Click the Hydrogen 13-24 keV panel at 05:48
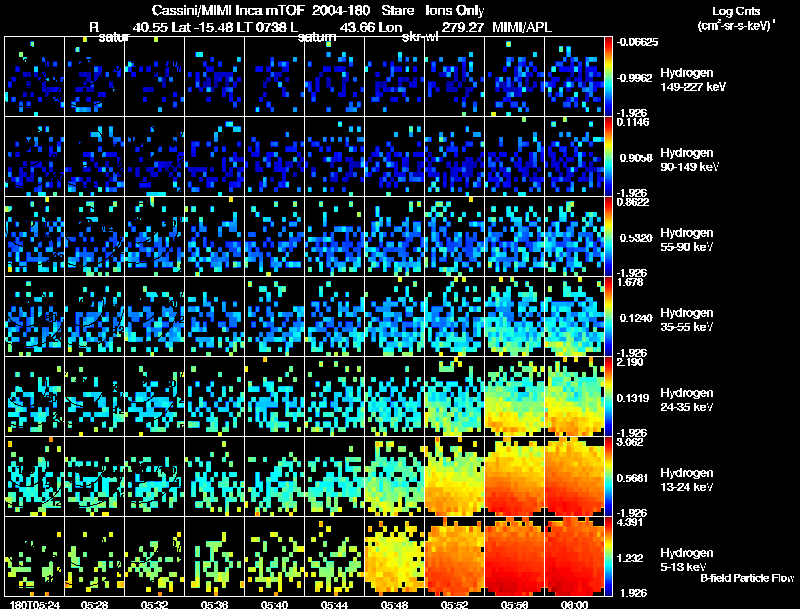The width and height of the screenshot is (800, 609). 394,476
